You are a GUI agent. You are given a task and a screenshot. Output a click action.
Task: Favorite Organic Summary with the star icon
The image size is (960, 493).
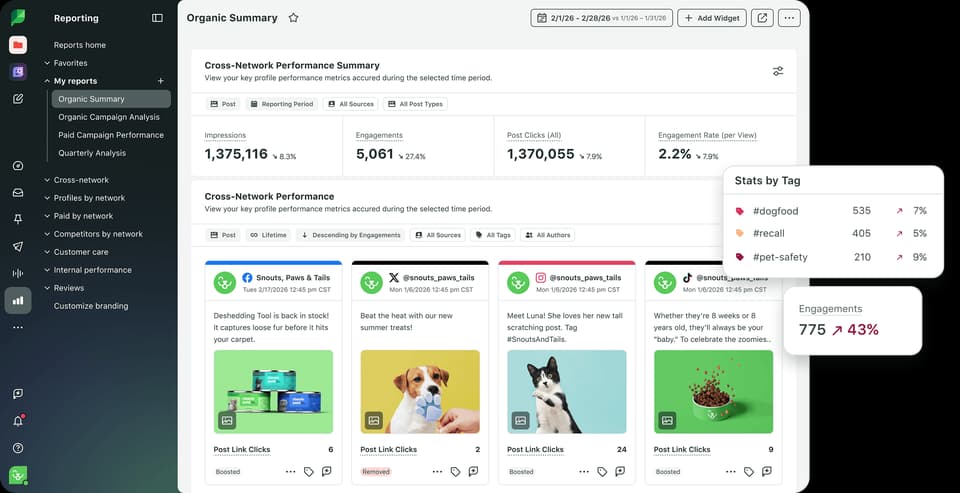point(293,18)
